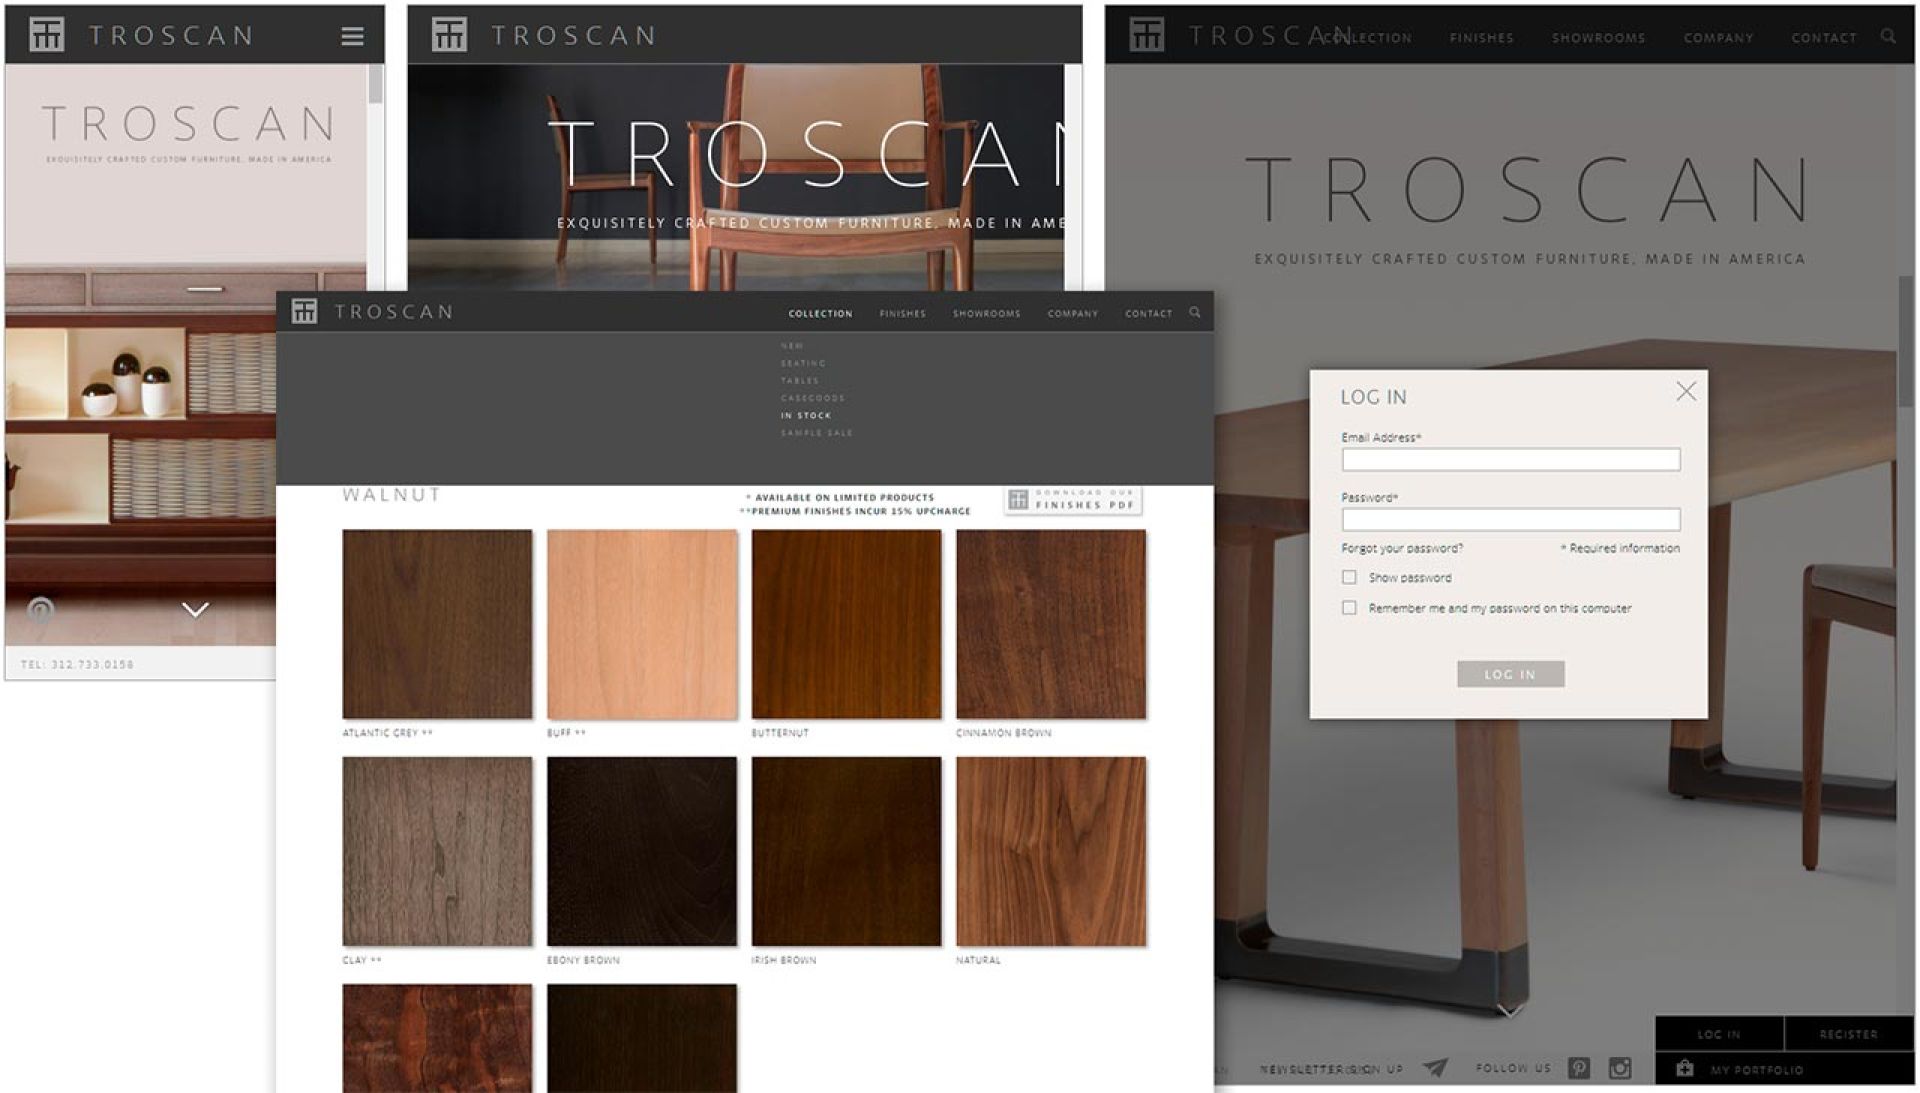Select the Natural walnut swatch
This screenshot has width=1920, height=1093.
coord(1051,851)
